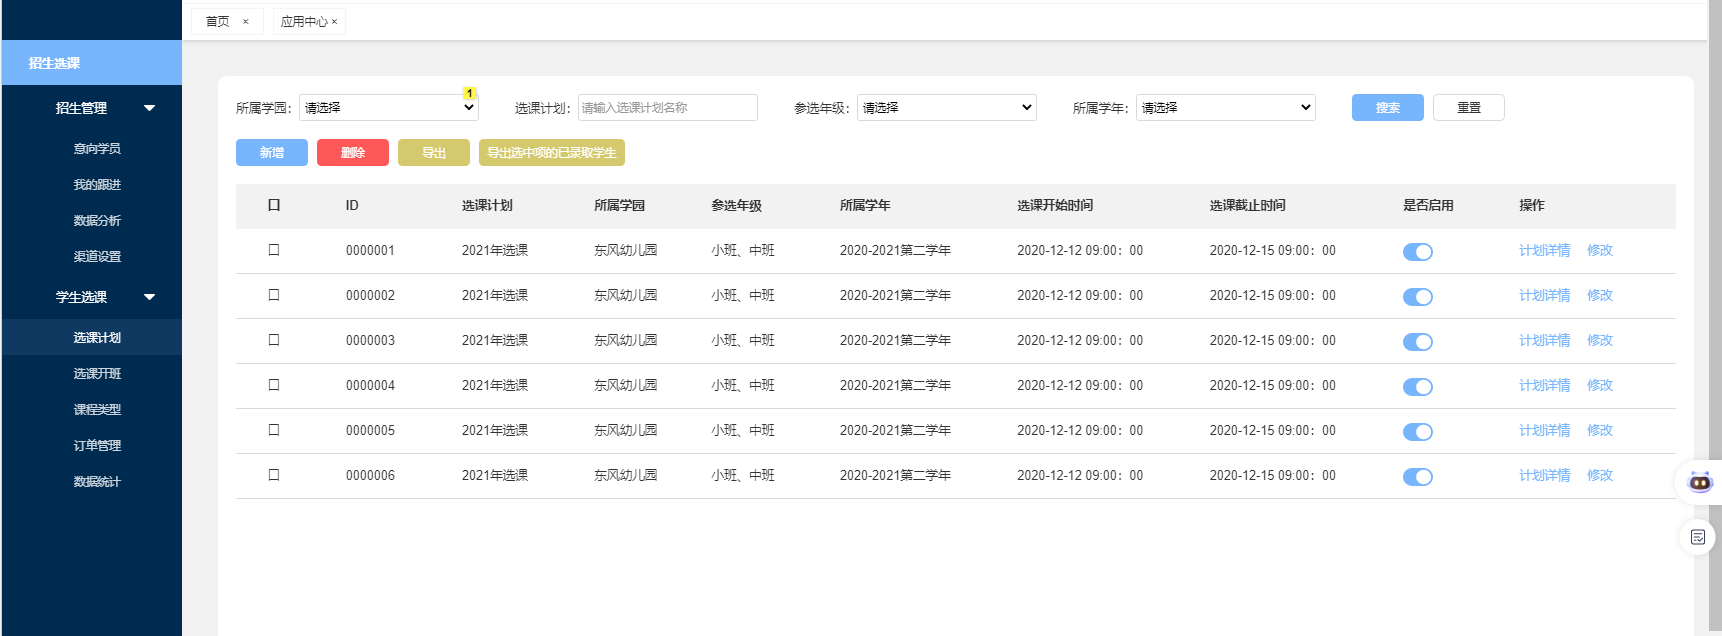Tick the select-all checkbox in table header
The width and height of the screenshot is (1722, 636).
click(274, 205)
